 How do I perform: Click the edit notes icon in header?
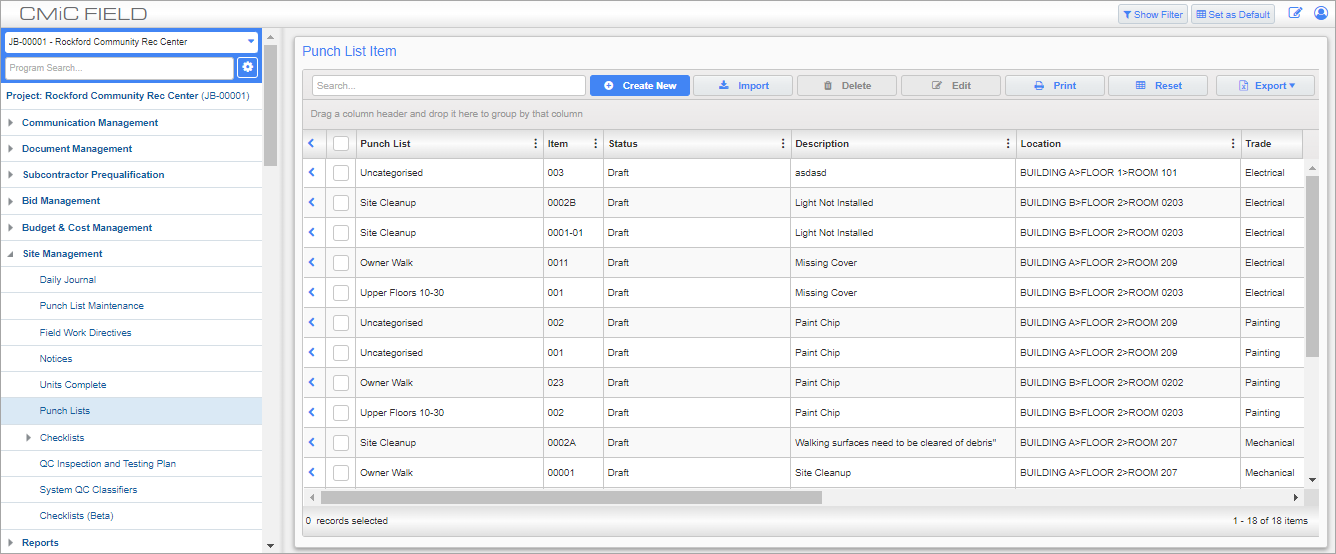click(1295, 14)
